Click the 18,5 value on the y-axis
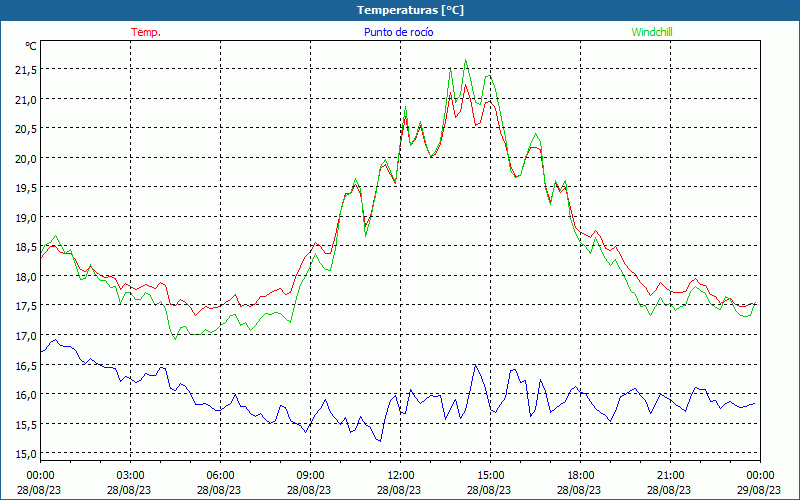 (26, 248)
